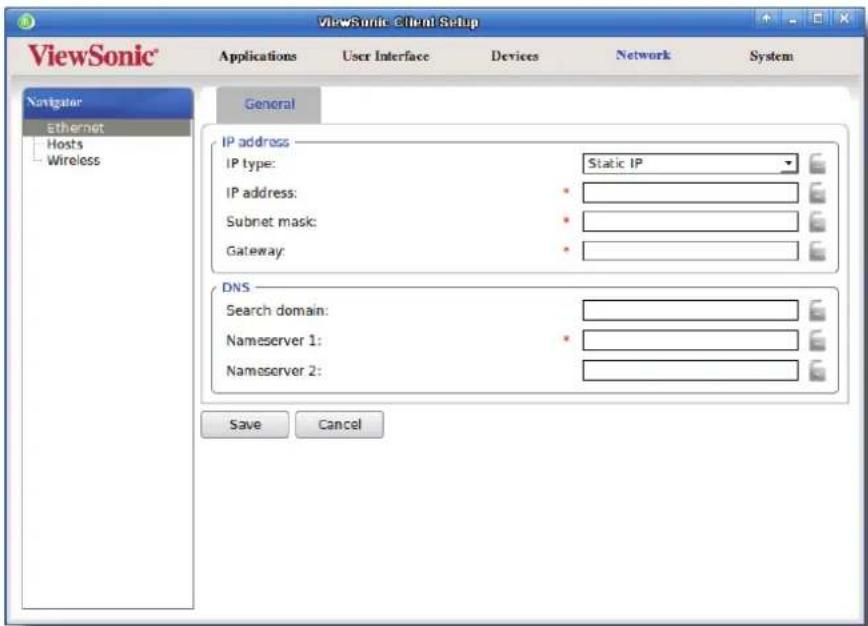Click the Save button
This screenshot has width=868, height=626.
[x=245, y=425]
